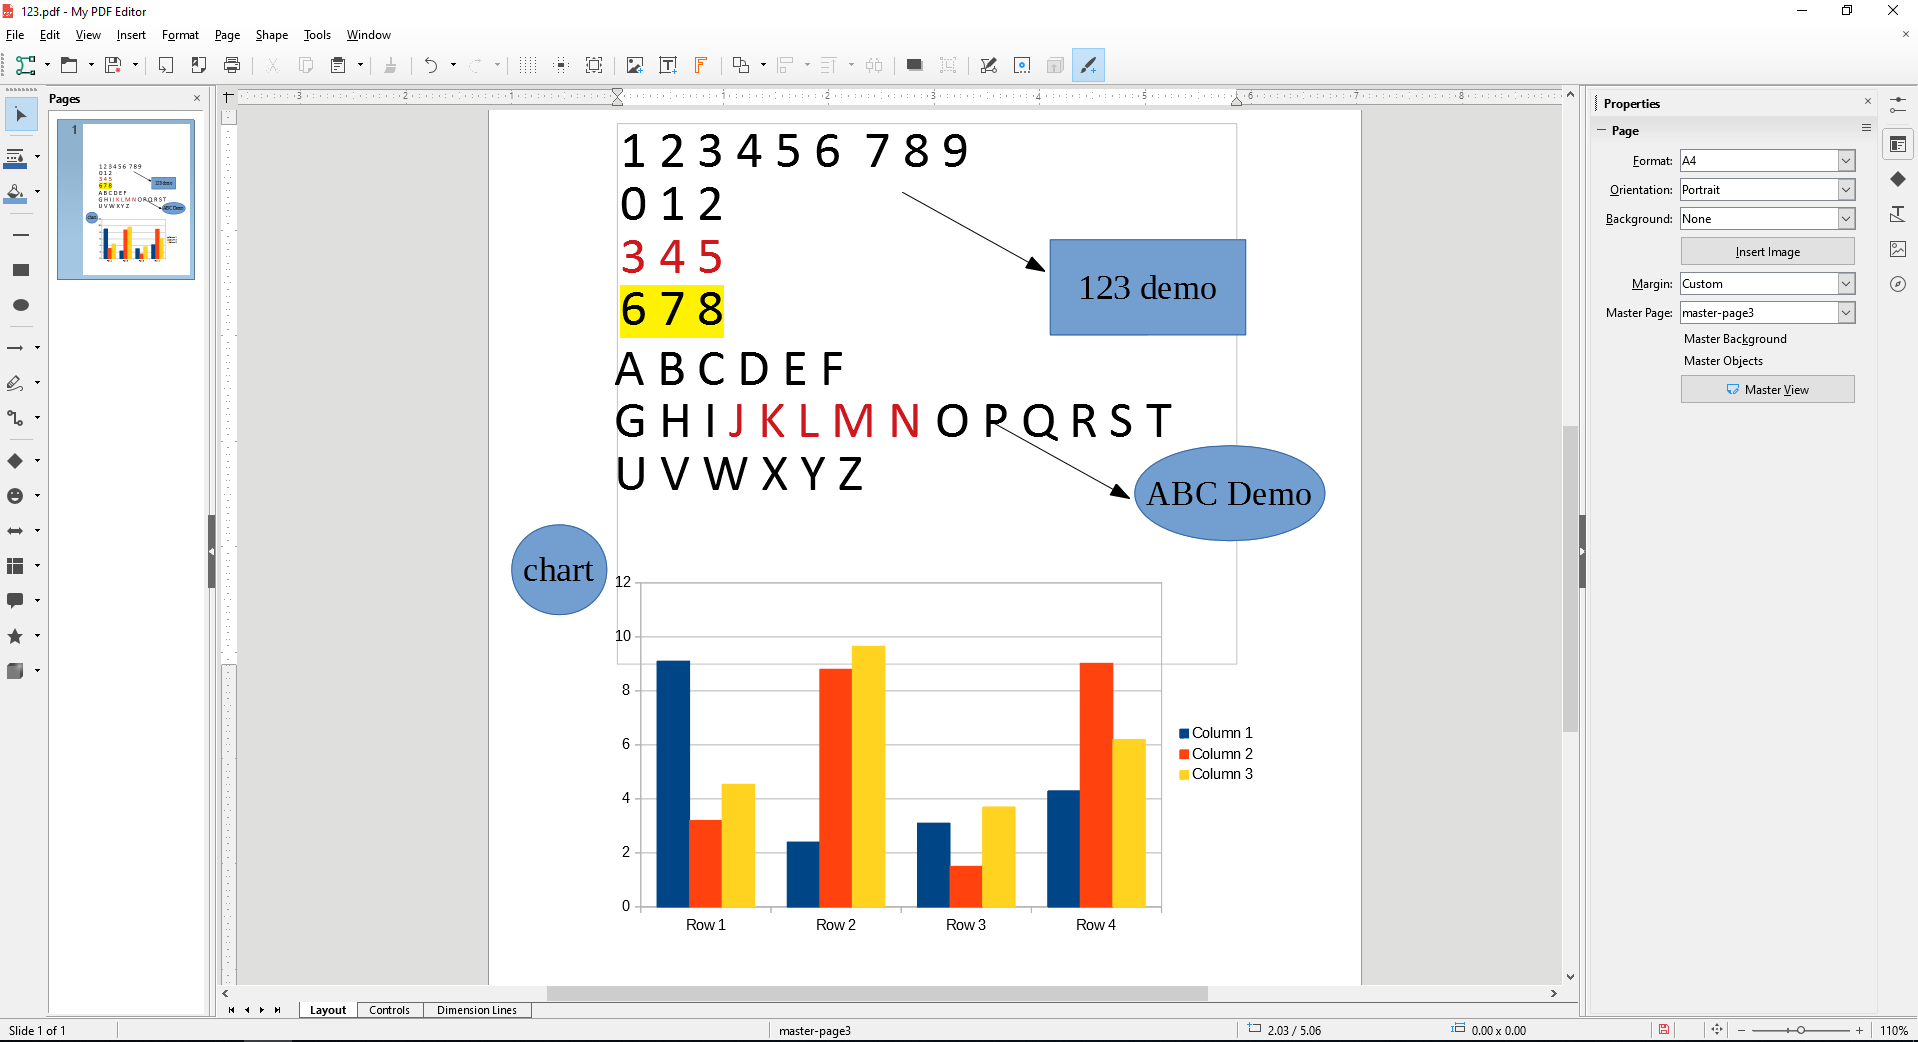Click the zoom slider in status bar
1918x1042 pixels.
click(x=1800, y=1030)
